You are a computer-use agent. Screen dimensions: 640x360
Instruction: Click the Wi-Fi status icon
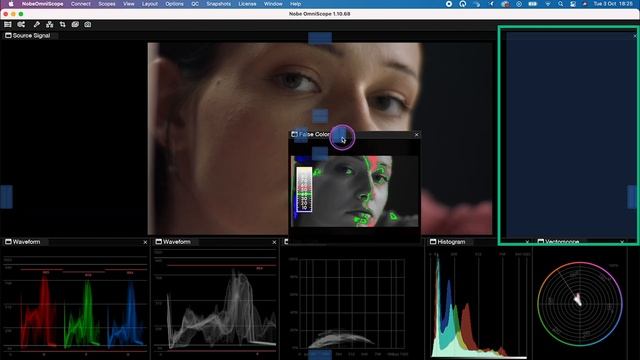[548, 4]
